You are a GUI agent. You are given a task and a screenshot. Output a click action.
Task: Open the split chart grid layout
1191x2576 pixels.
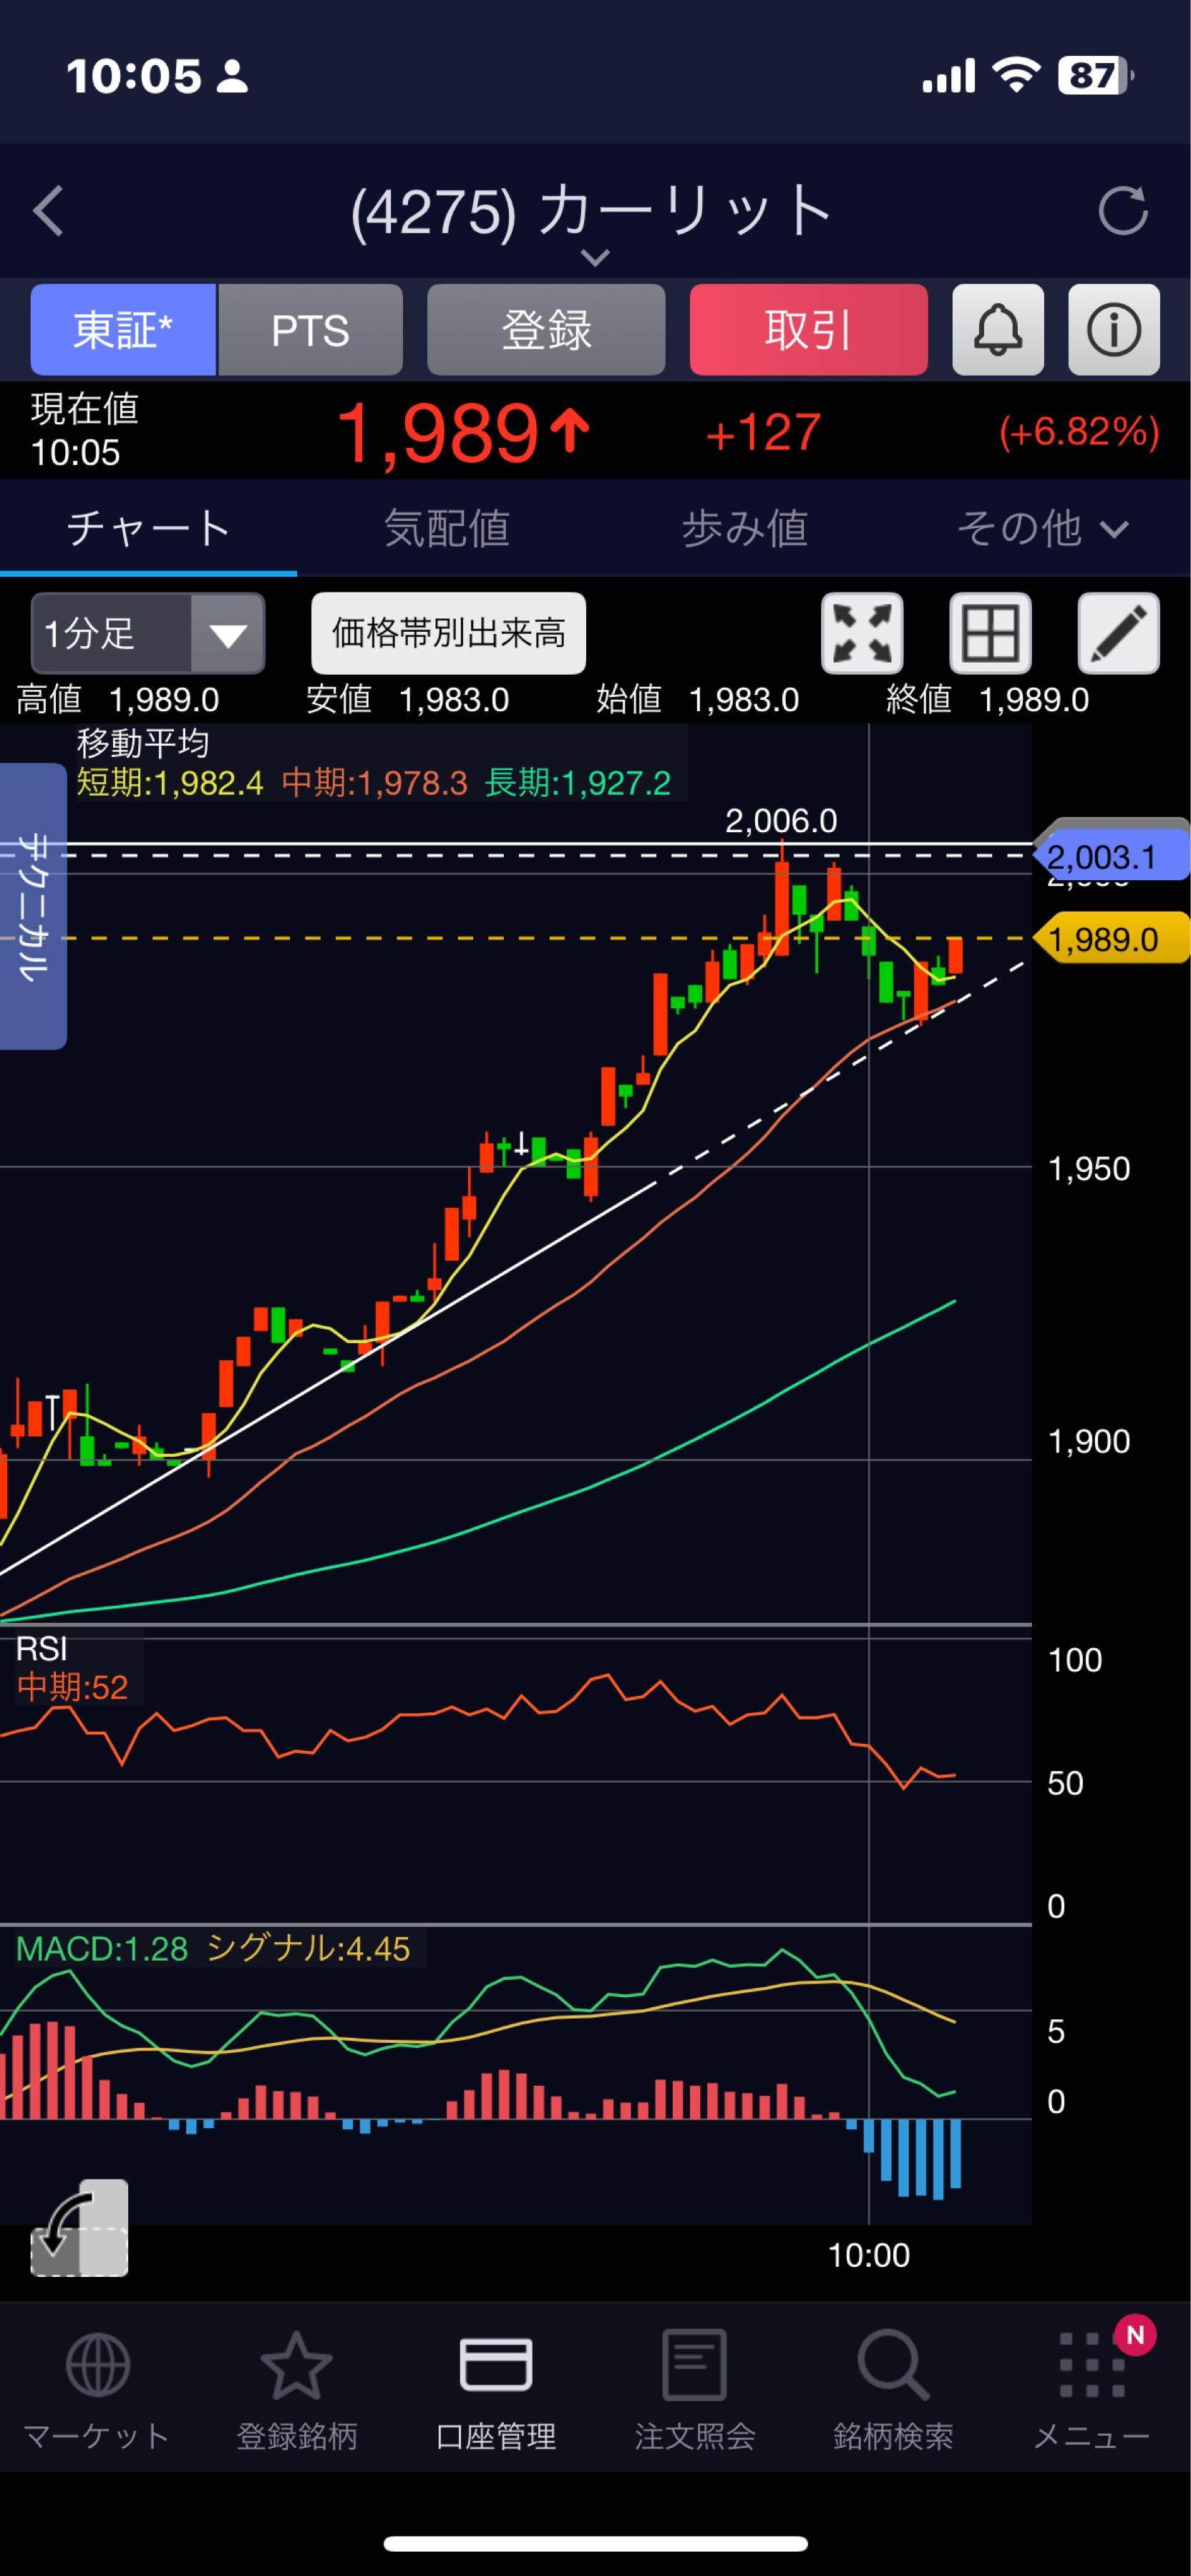(x=989, y=633)
